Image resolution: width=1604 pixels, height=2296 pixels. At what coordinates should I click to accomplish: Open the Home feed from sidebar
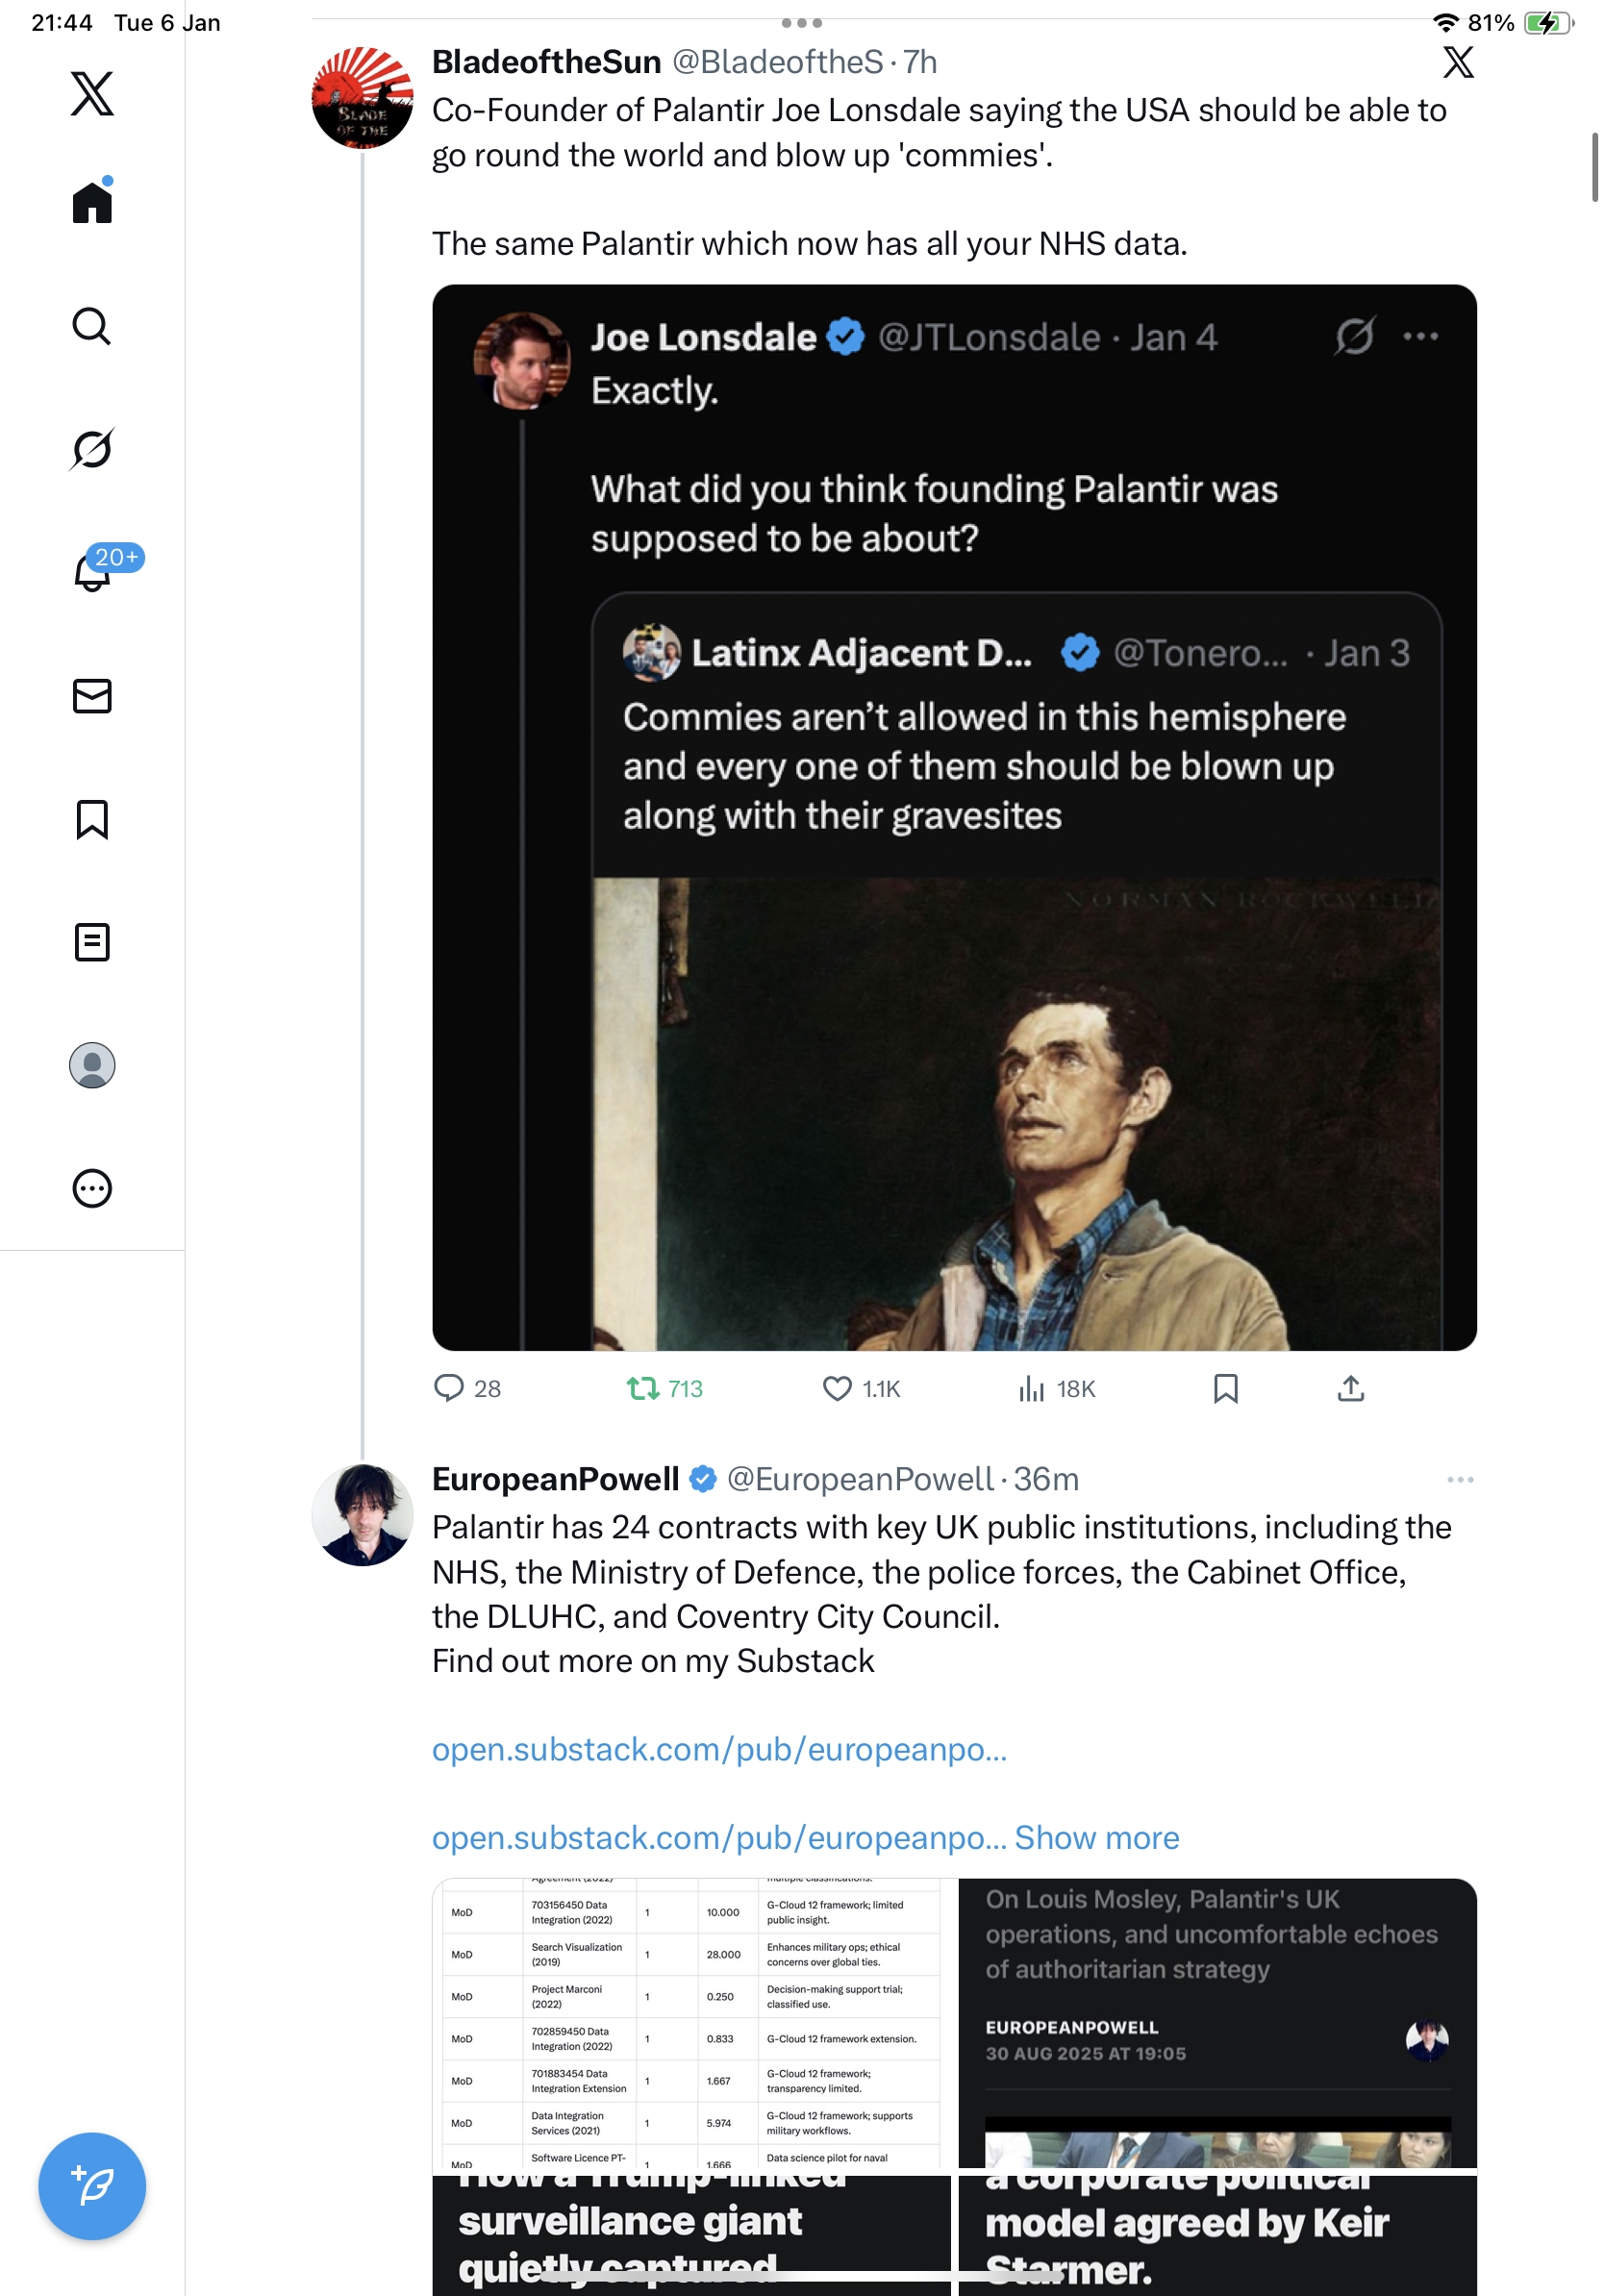tap(92, 203)
